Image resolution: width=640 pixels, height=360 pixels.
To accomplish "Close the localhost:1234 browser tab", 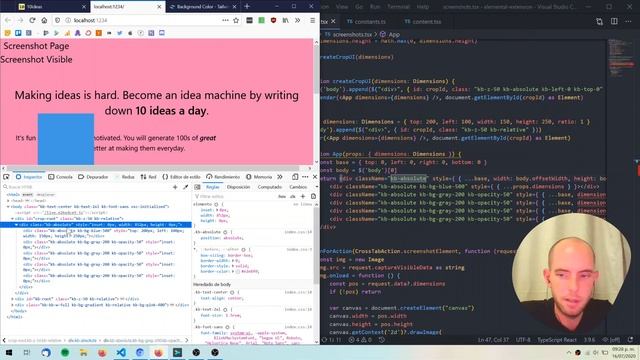I will pyautogui.click(x=159, y=7).
